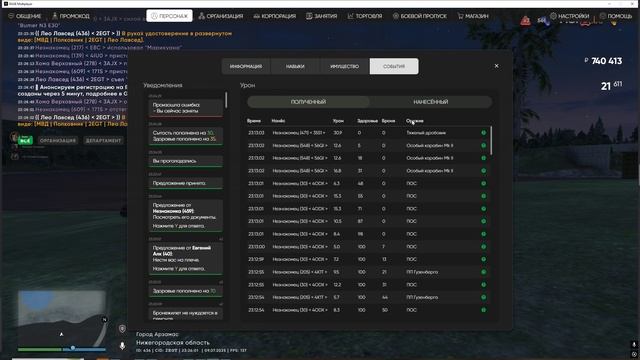Click the person icon beside ПРОМОКОД

click(x=55, y=16)
